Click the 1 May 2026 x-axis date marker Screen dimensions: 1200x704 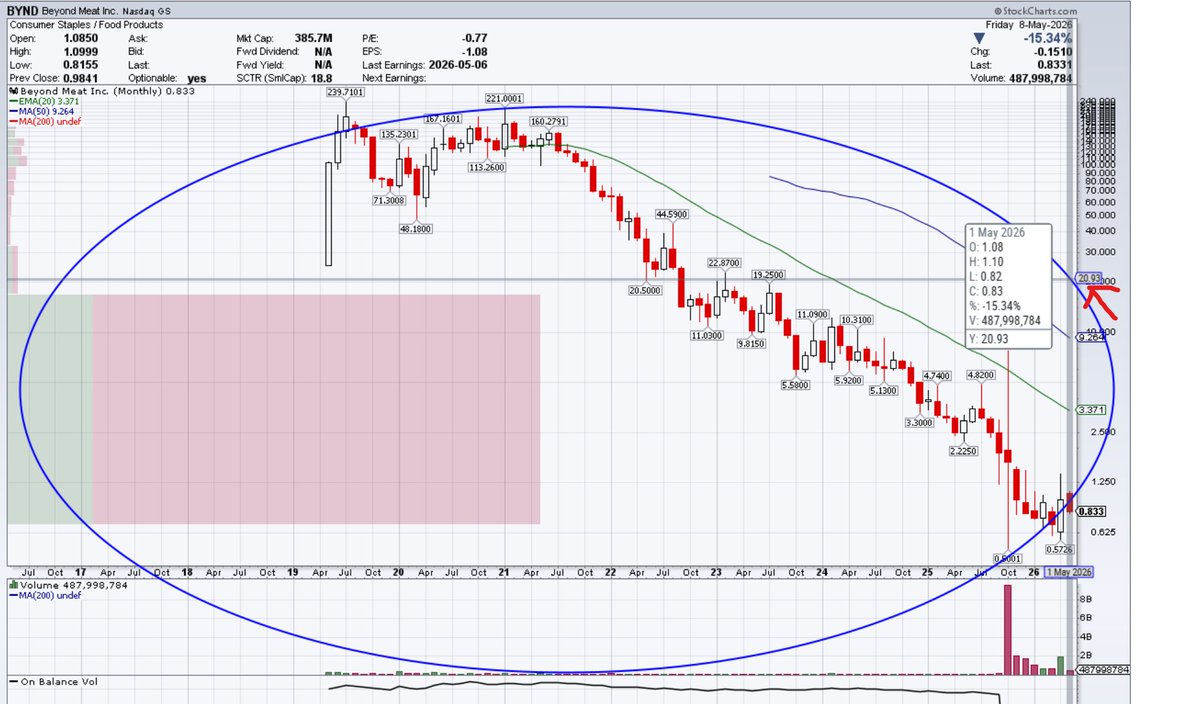coord(1069,572)
